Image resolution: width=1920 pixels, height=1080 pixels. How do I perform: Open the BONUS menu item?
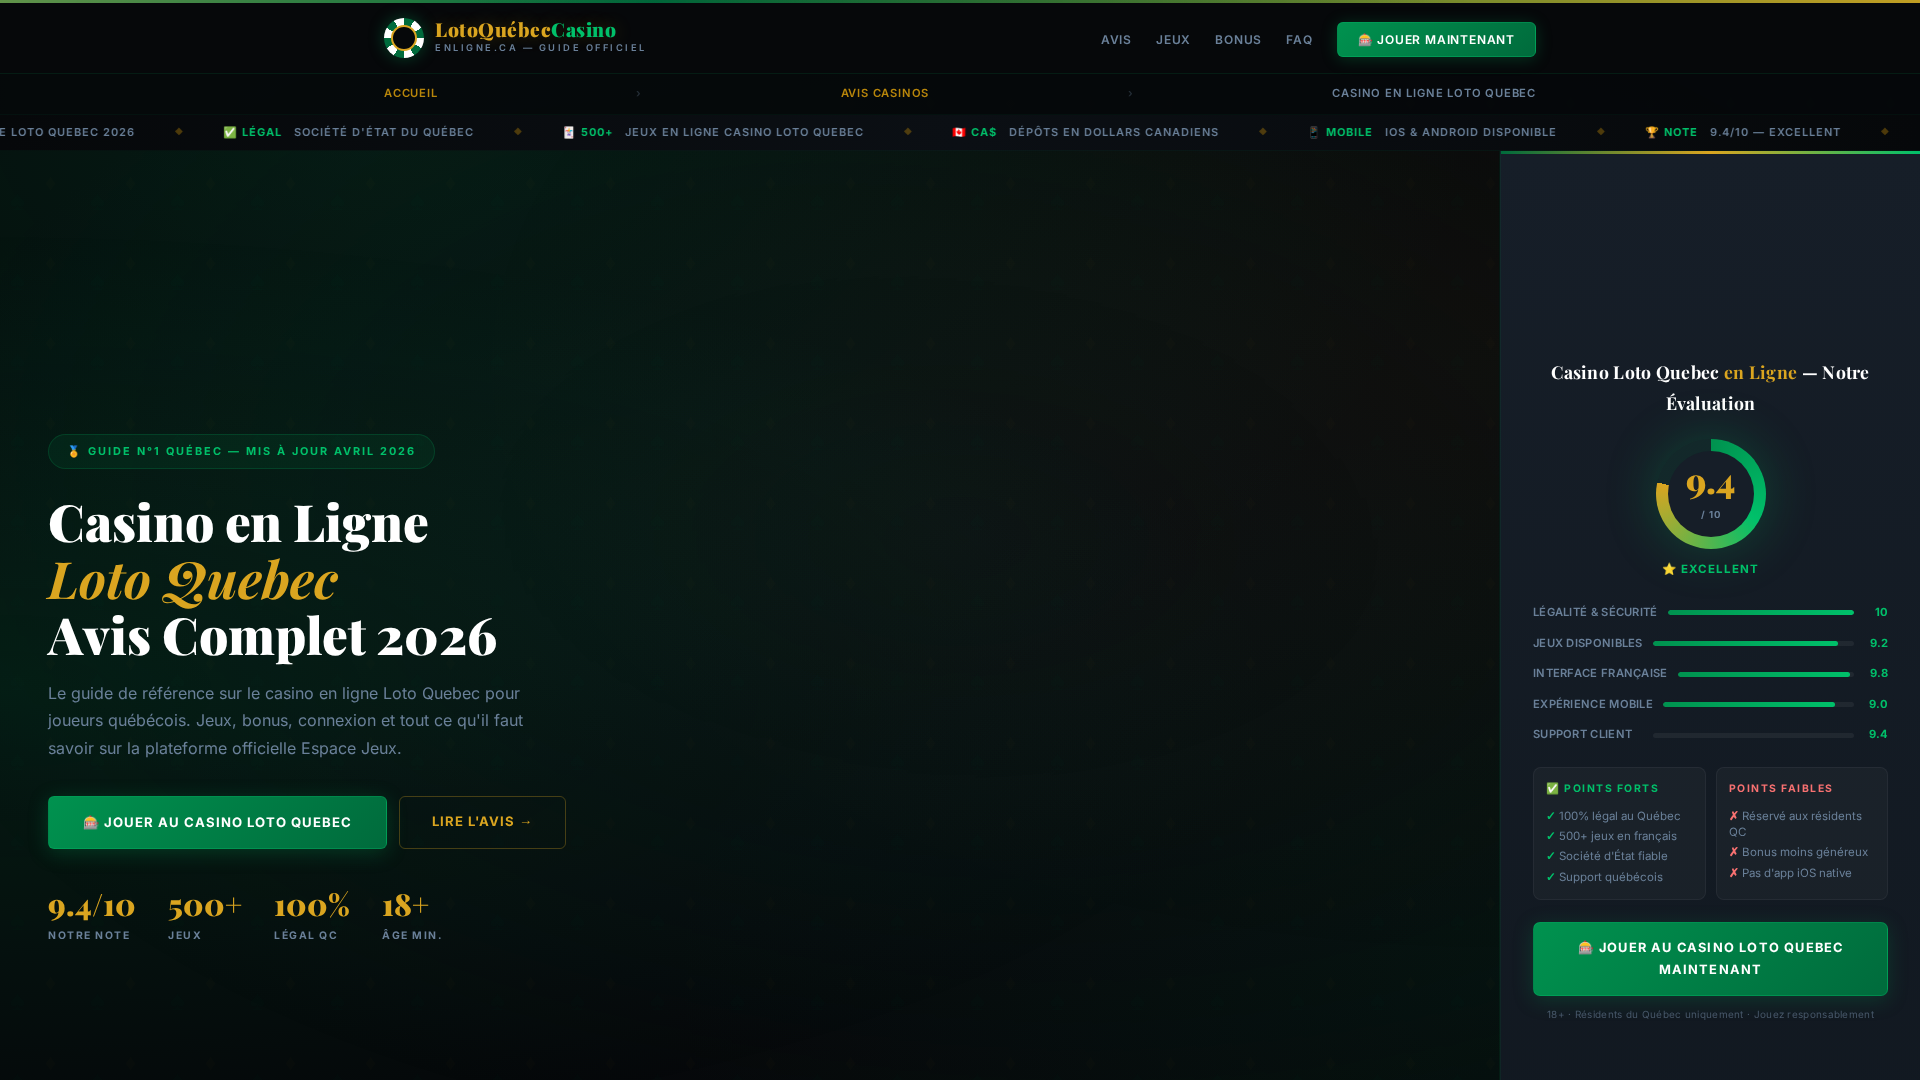coord(1238,40)
